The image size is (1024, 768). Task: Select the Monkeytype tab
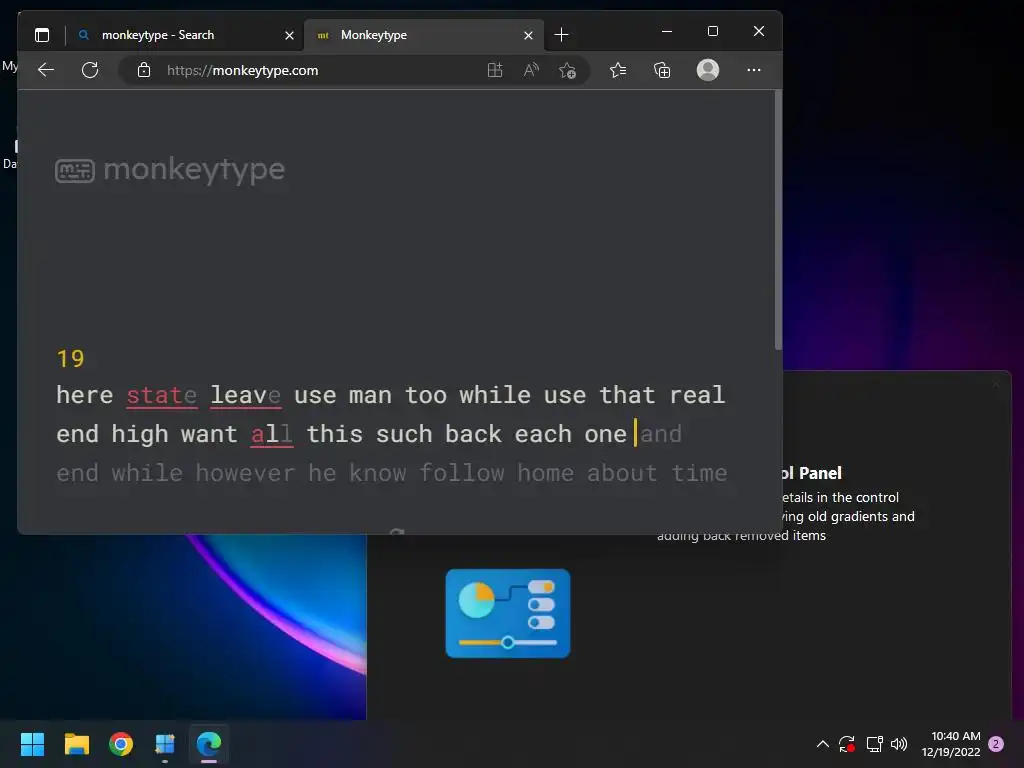click(423, 35)
